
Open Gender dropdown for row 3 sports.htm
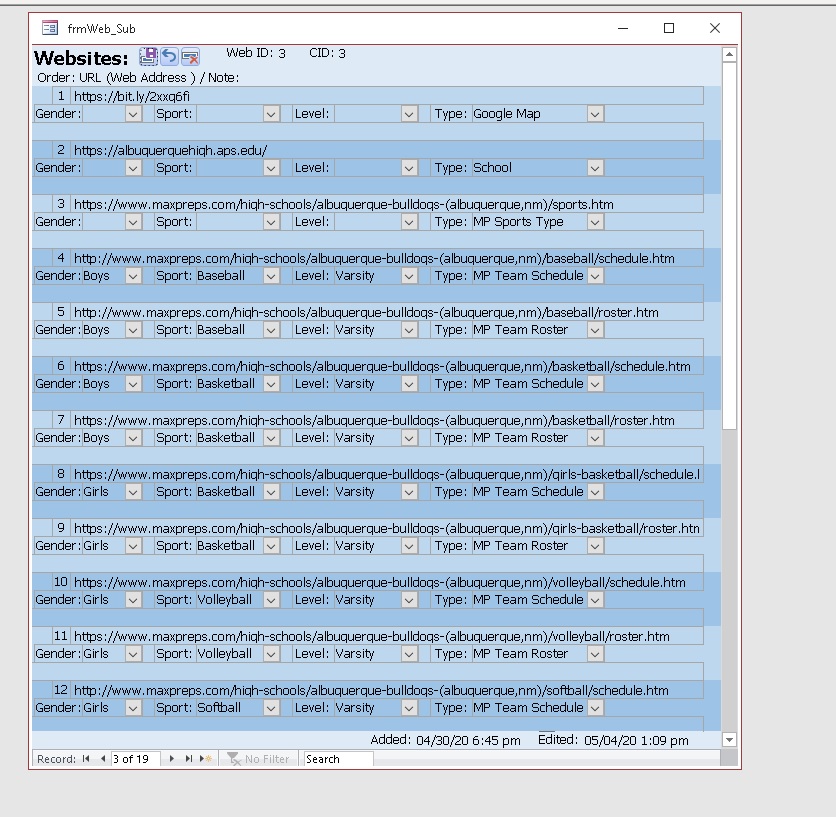133,222
